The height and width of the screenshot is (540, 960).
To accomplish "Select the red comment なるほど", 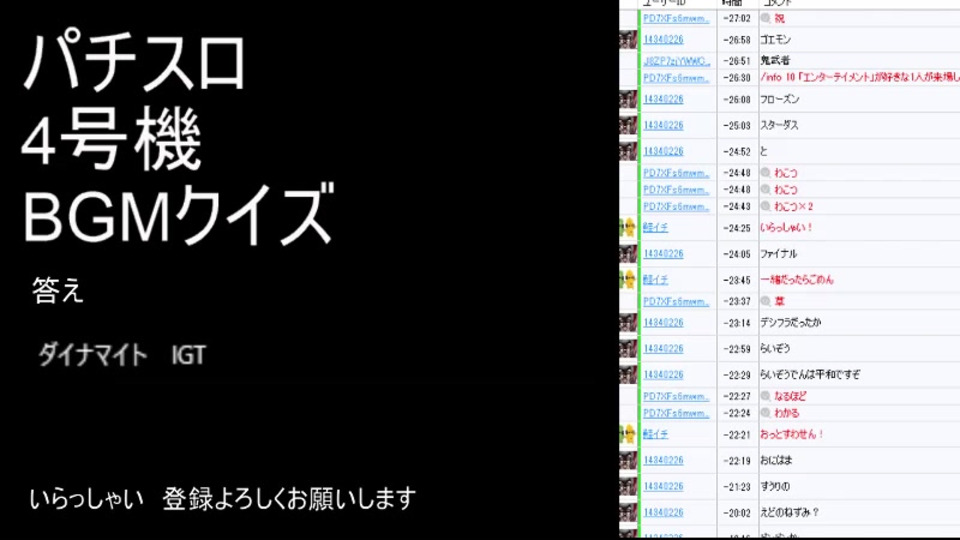I will tap(790, 396).
